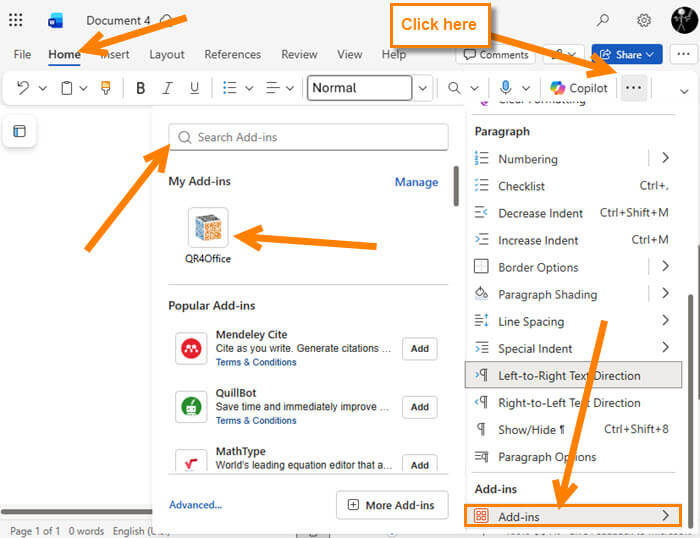
Task: Apply Underline formatting from toolbar
Action: [x=194, y=88]
